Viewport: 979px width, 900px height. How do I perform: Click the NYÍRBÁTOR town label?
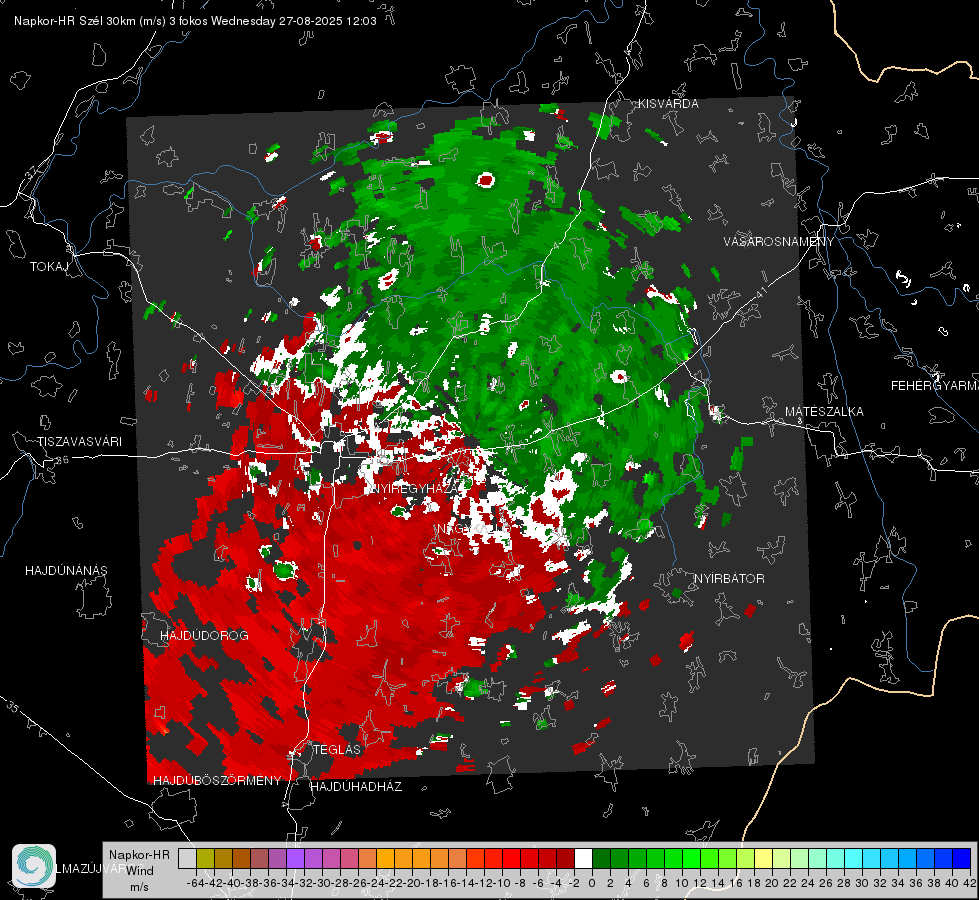pyautogui.click(x=729, y=578)
